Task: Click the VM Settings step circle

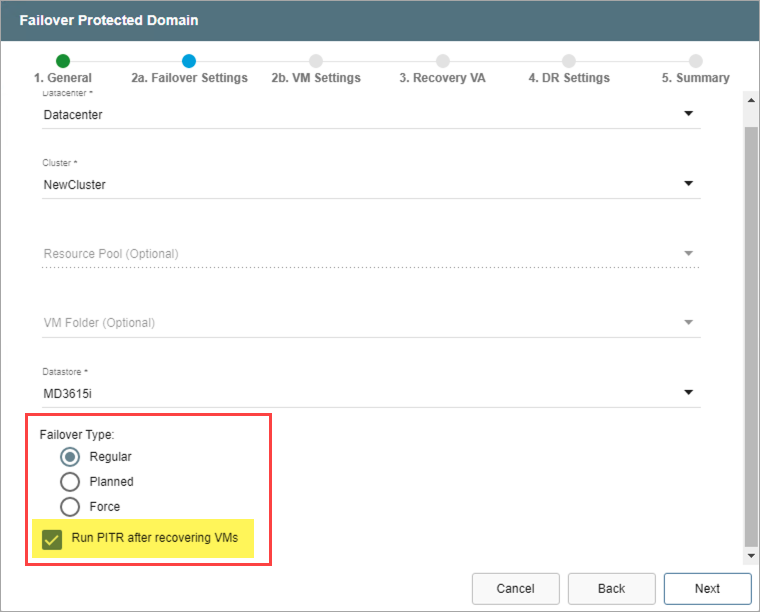Action: (316, 61)
